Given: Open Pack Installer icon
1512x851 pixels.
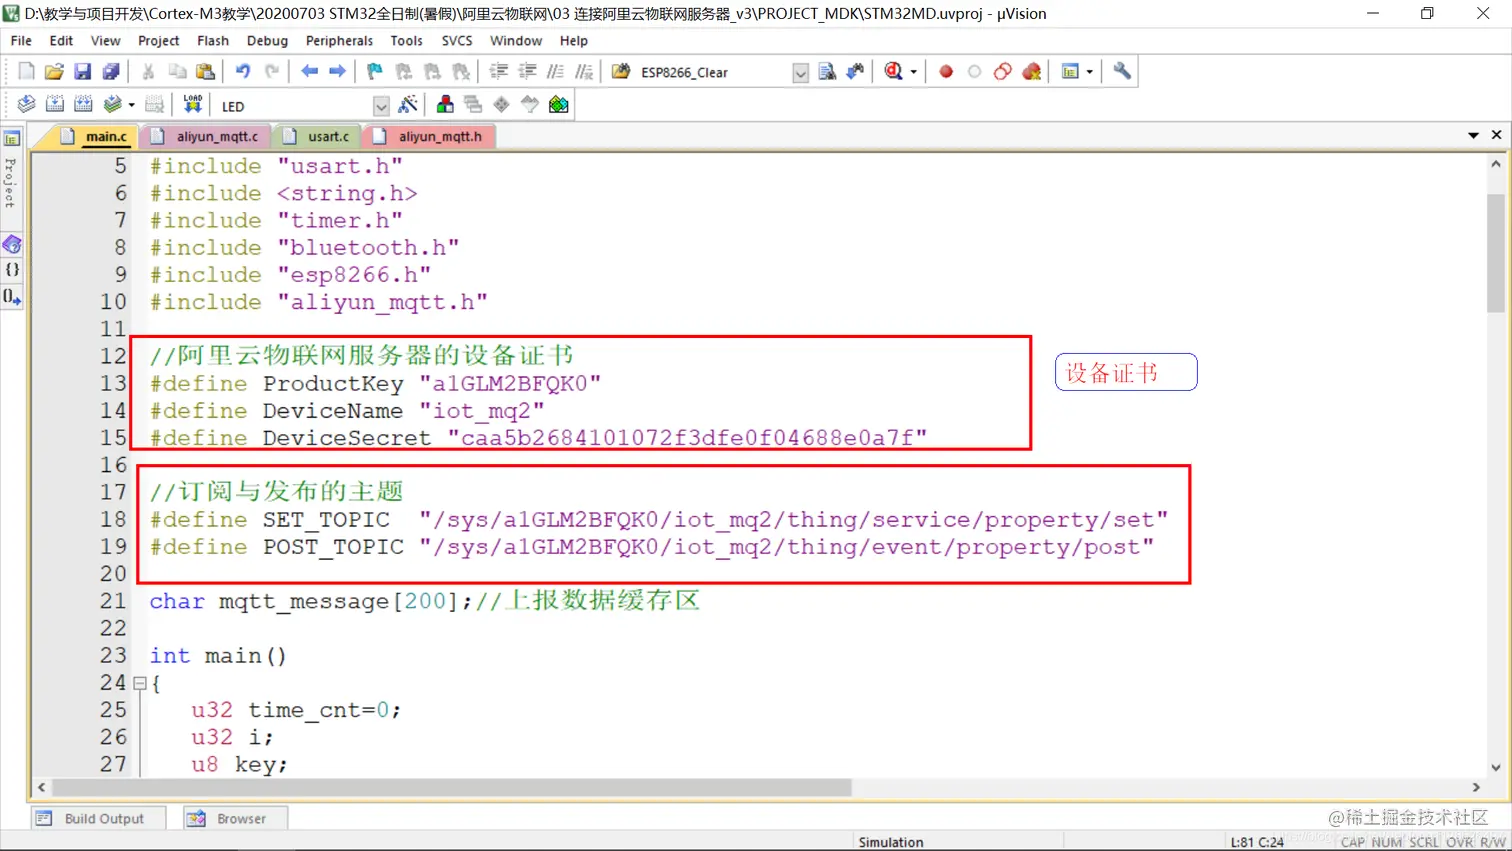Looking at the screenshot, I should [559, 104].
